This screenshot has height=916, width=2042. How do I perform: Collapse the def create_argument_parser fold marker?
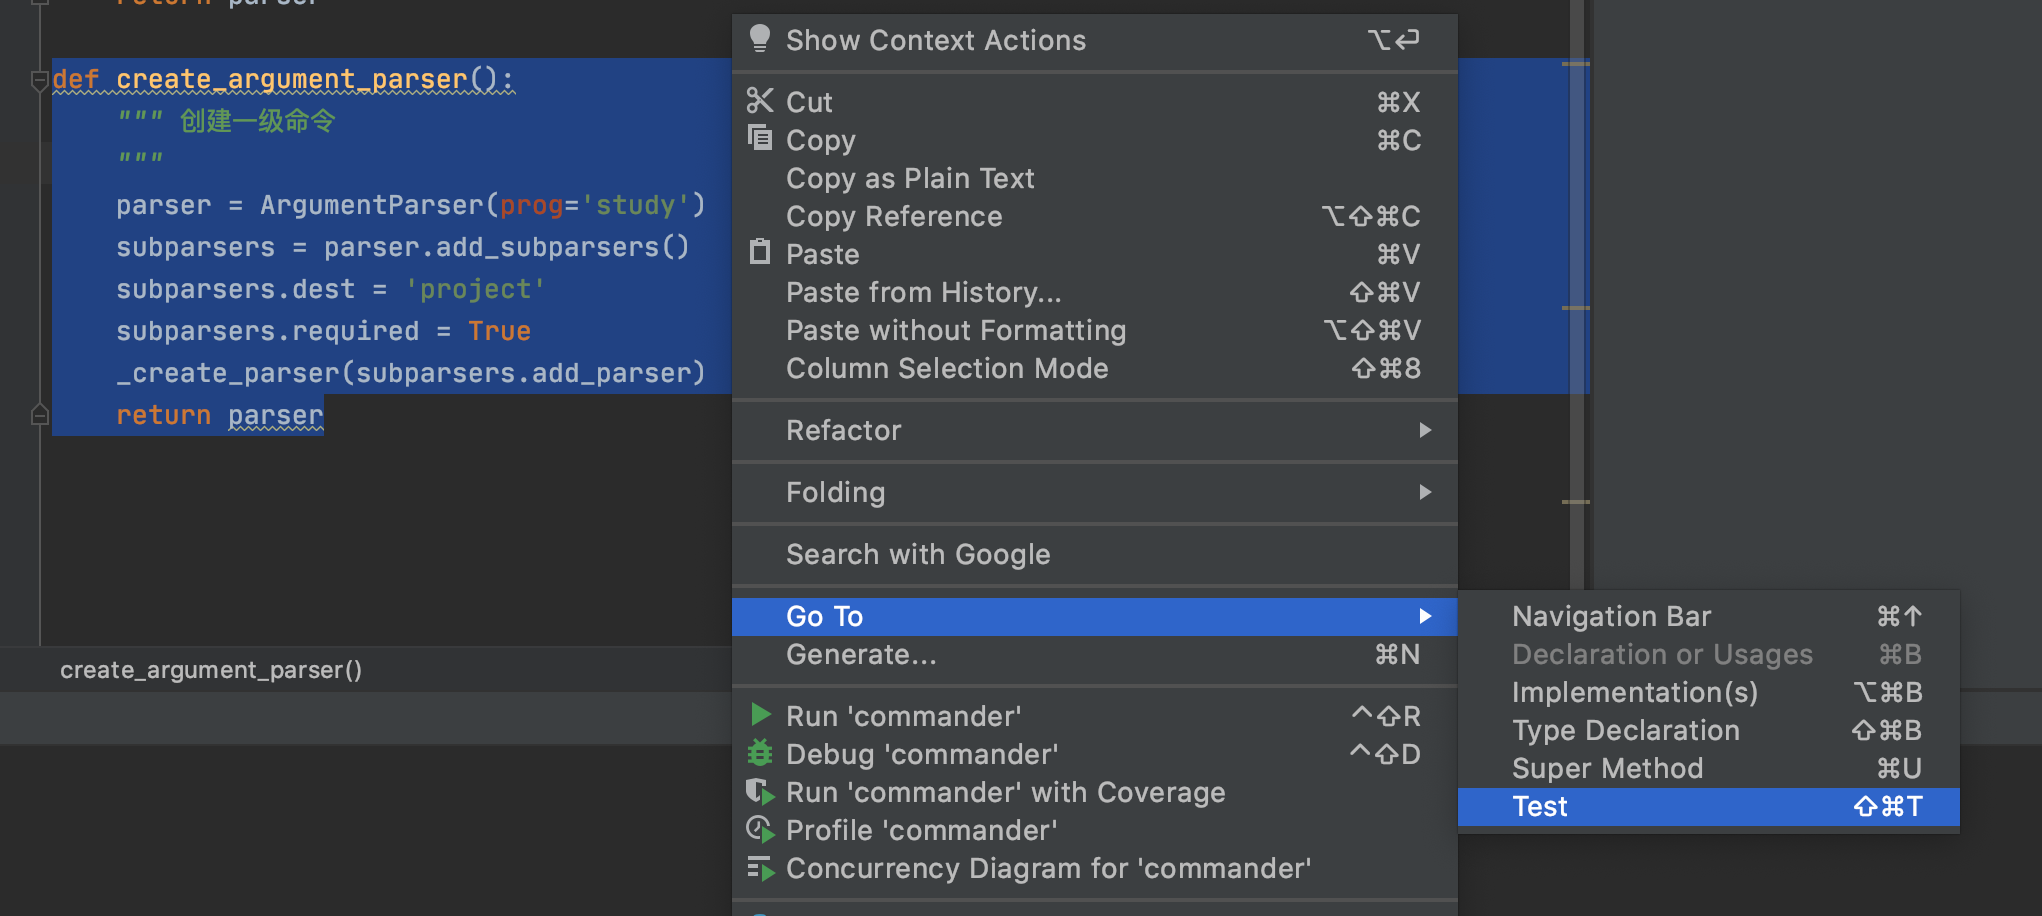39,80
